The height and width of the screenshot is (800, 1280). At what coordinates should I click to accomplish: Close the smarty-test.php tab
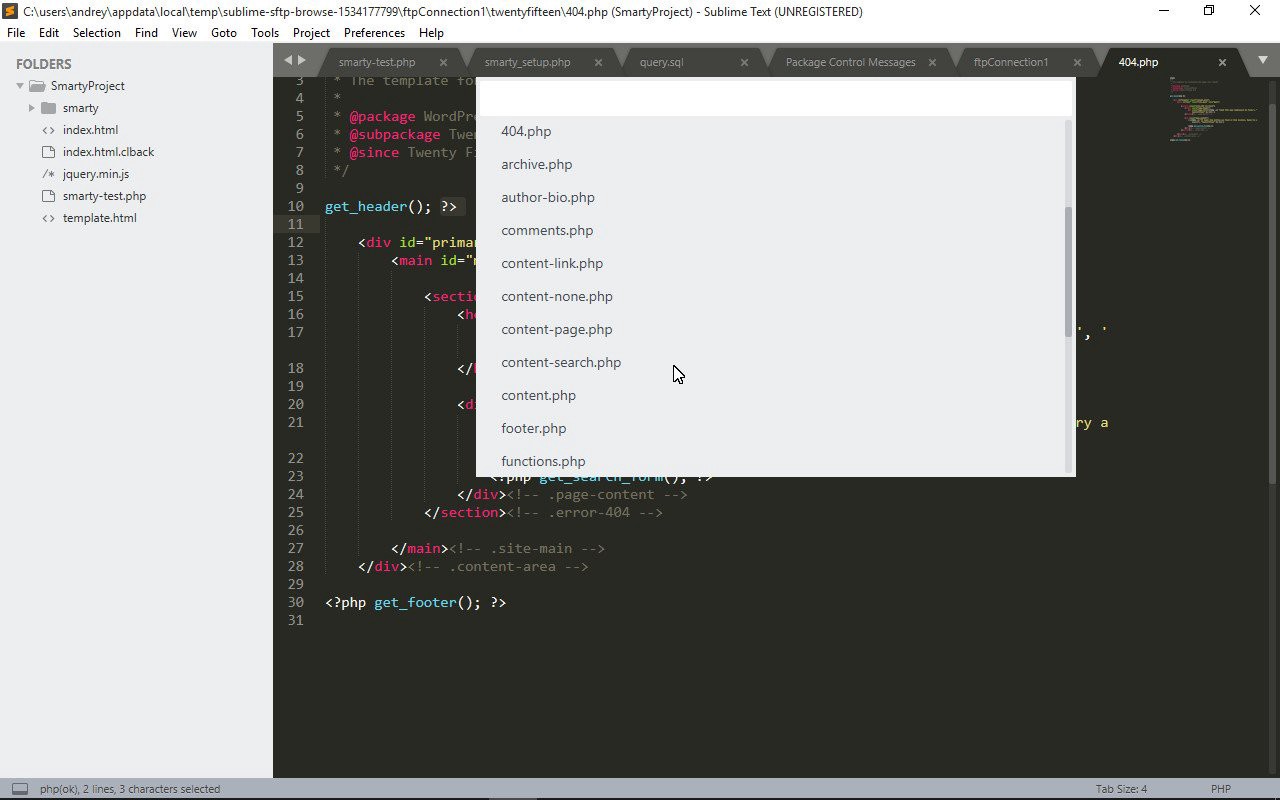click(x=443, y=62)
